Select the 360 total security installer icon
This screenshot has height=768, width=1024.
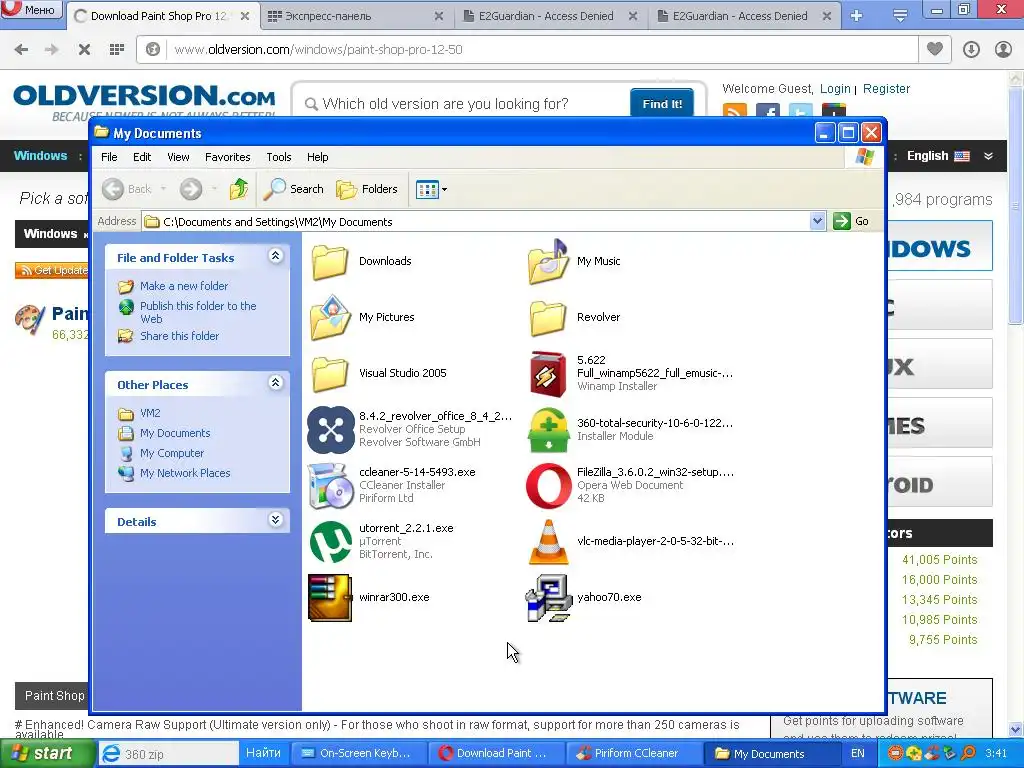548,430
